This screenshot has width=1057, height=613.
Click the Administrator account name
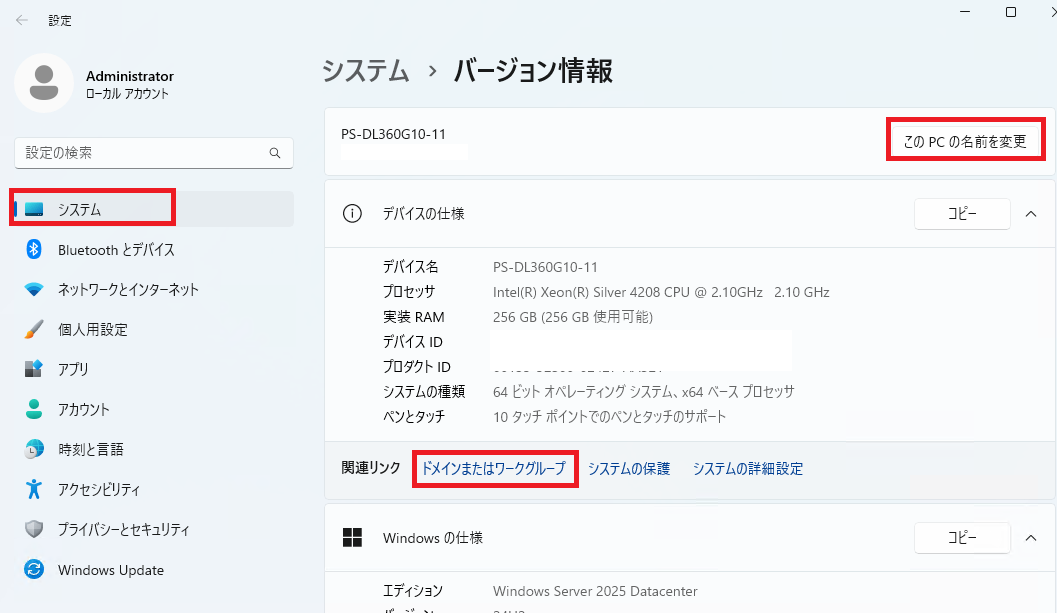(x=130, y=76)
